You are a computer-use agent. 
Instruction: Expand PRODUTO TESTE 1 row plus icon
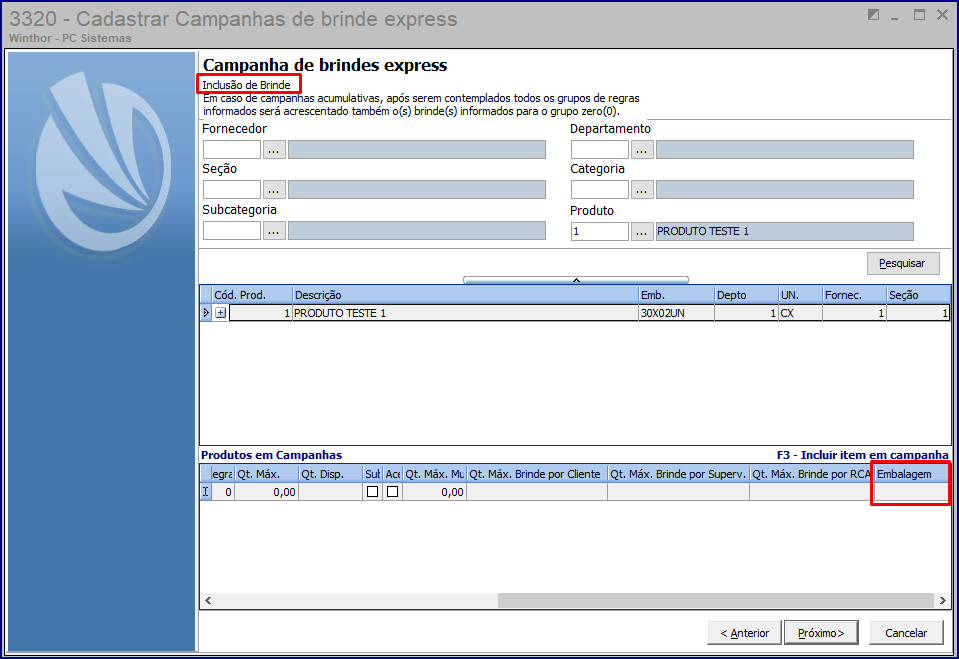click(x=221, y=313)
